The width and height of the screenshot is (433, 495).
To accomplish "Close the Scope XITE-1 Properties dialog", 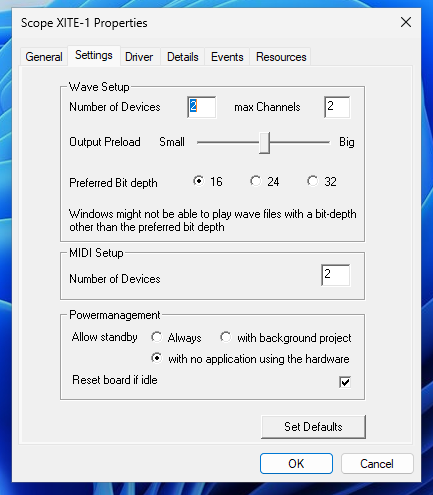I will tap(406, 22).
